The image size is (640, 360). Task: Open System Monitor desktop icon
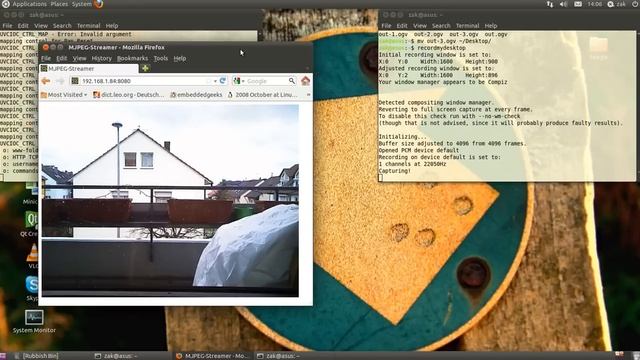click(34, 322)
